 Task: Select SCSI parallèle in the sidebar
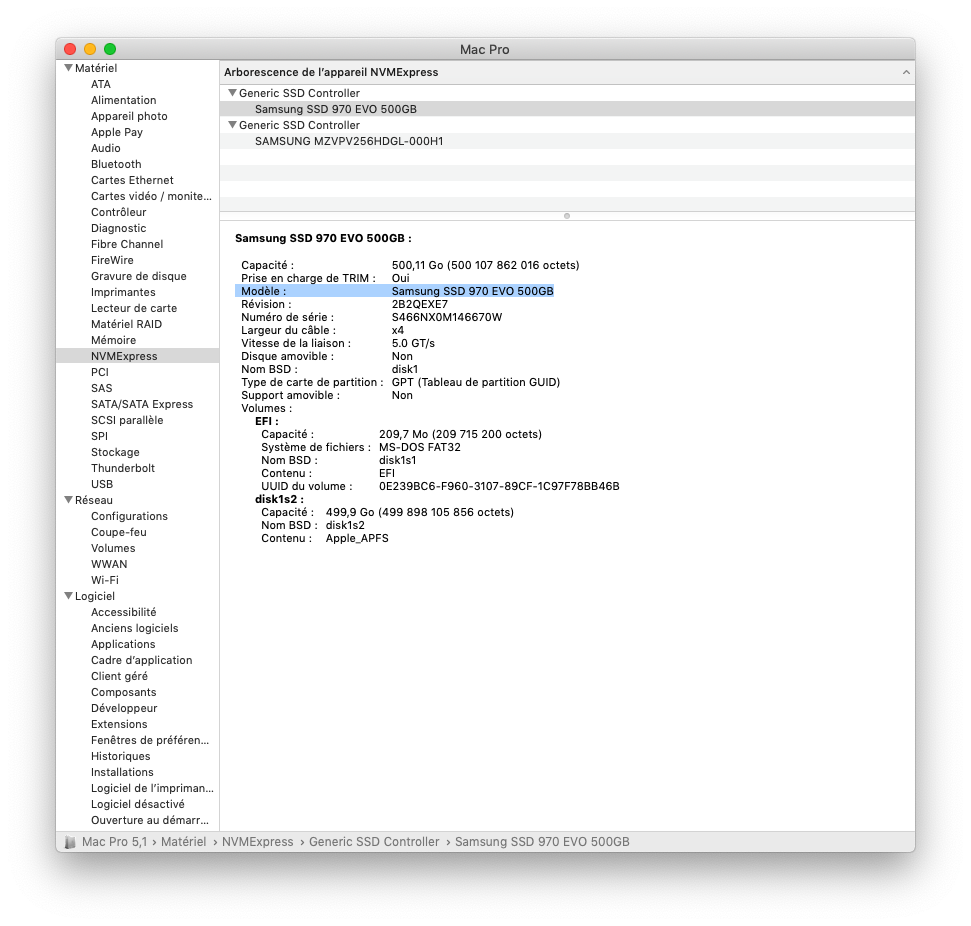[127, 421]
